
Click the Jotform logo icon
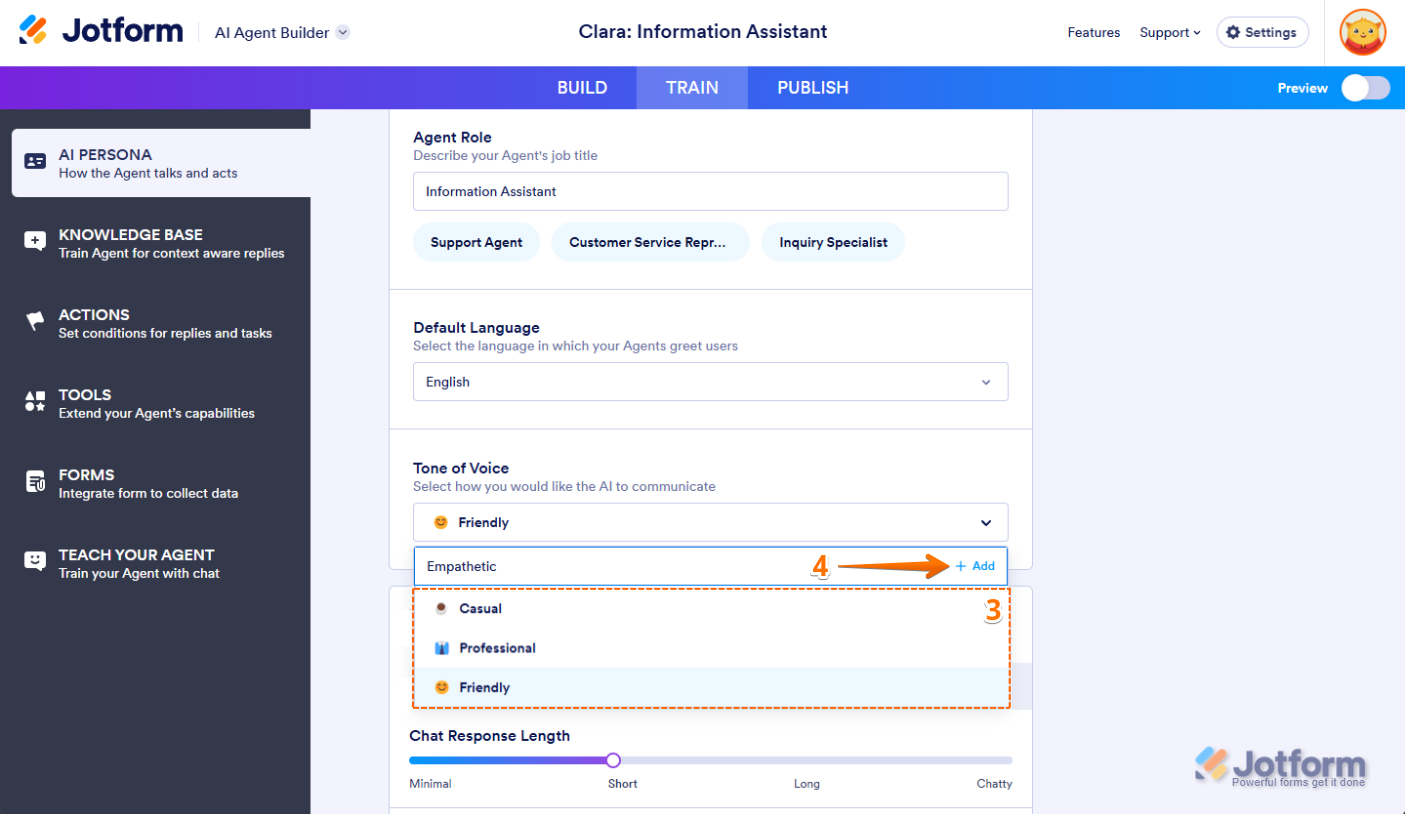(33, 31)
